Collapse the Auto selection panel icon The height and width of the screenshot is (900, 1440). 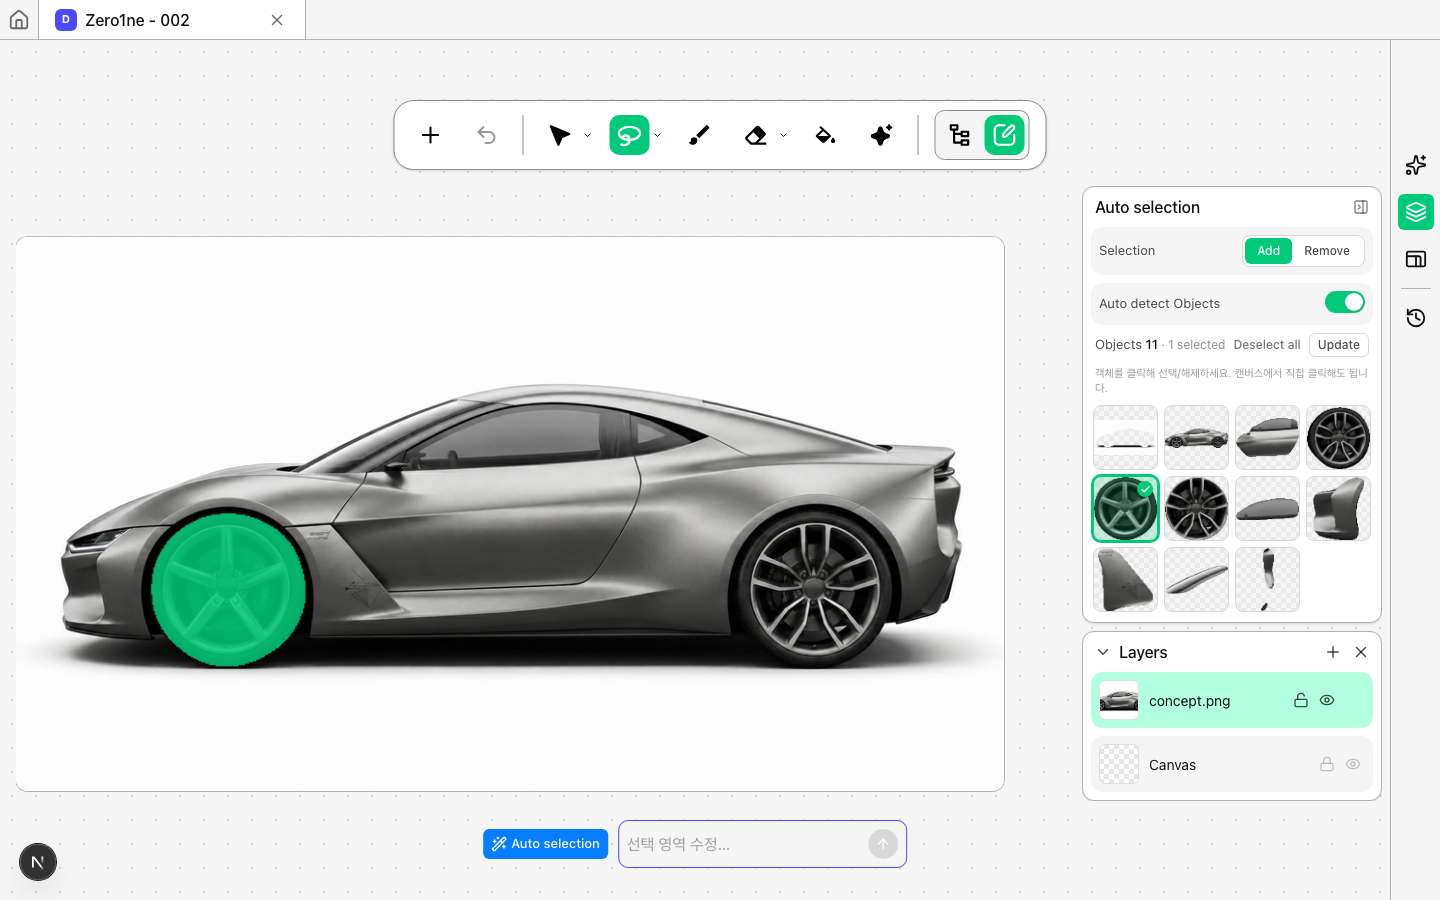point(1361,207)
